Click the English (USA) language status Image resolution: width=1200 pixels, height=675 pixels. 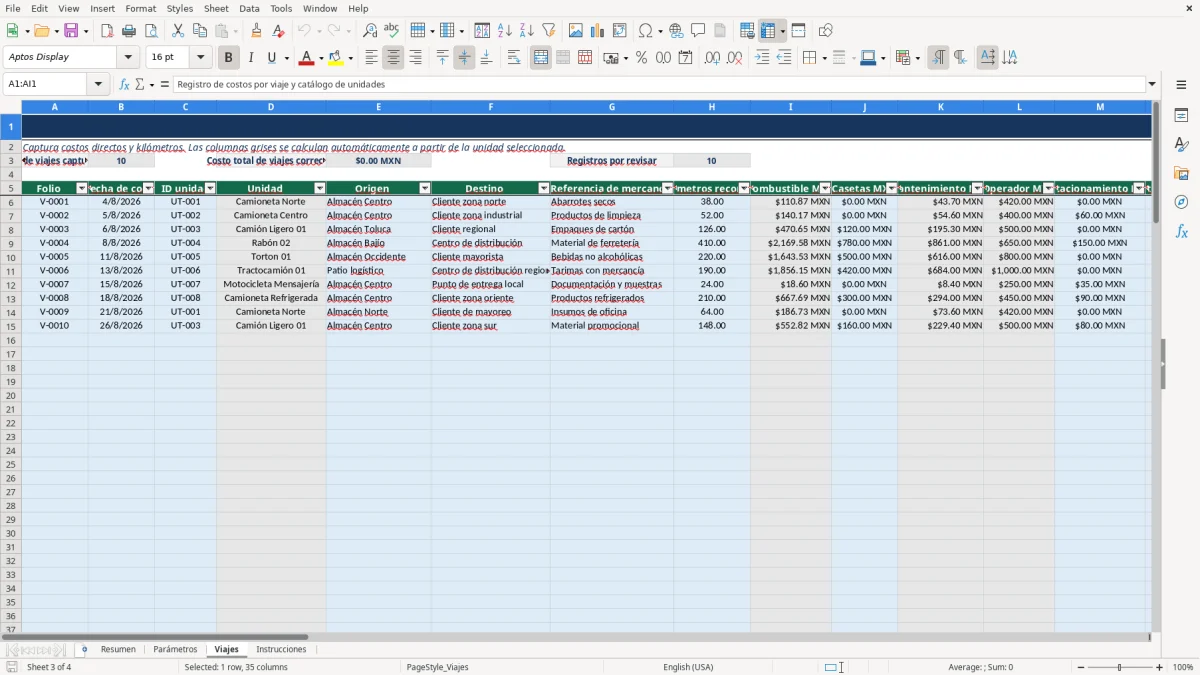(688, 667)
